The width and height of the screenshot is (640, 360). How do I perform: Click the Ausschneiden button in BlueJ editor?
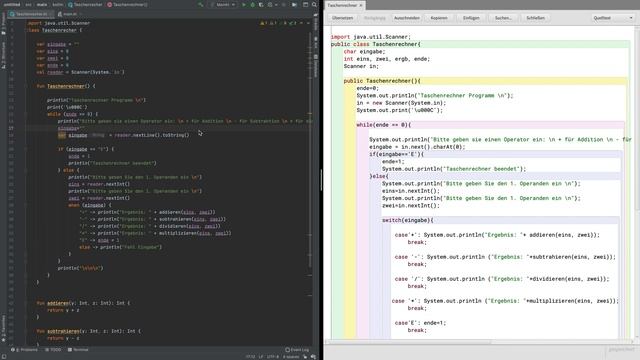coord(407,18)
